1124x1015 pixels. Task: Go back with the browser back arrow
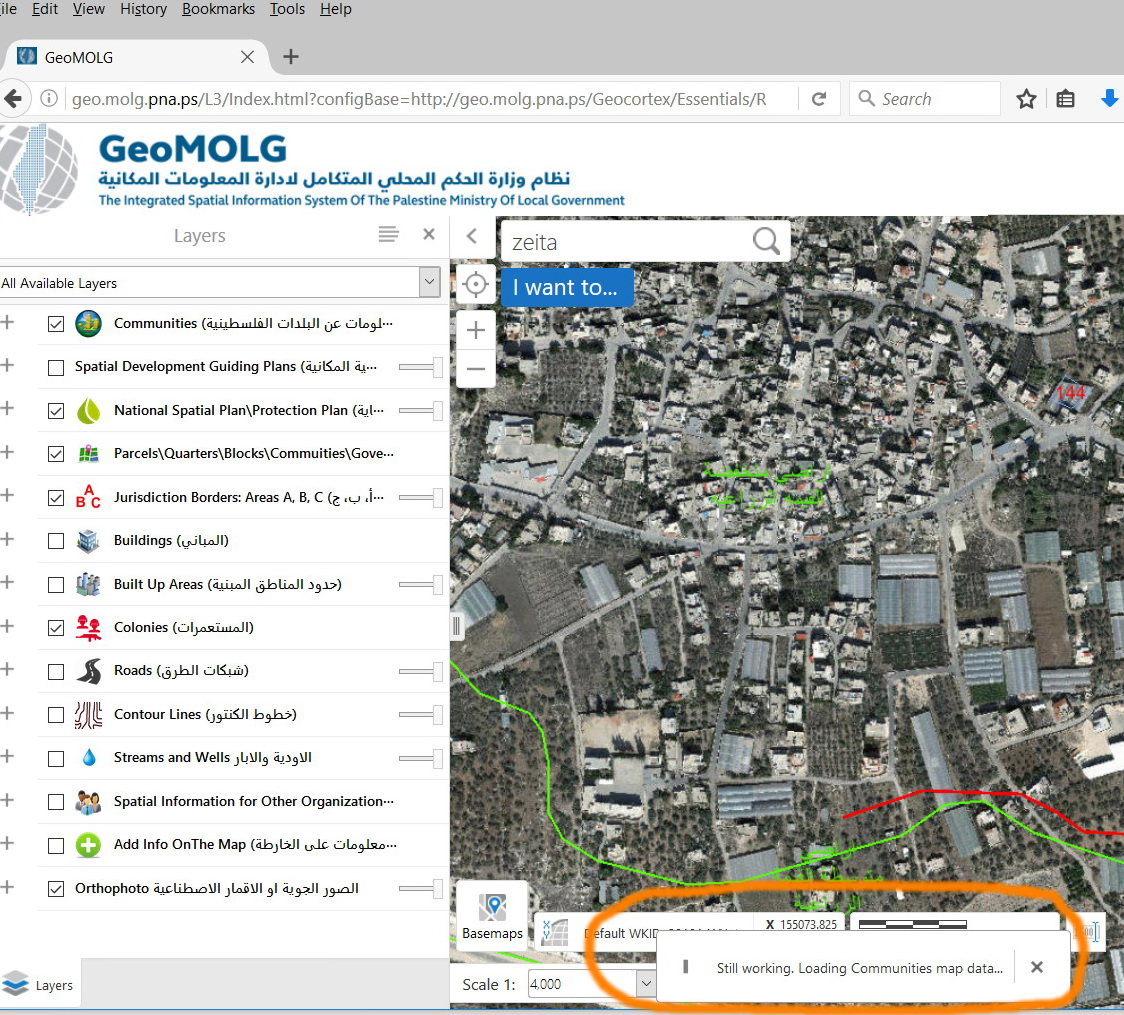(14, 98)
